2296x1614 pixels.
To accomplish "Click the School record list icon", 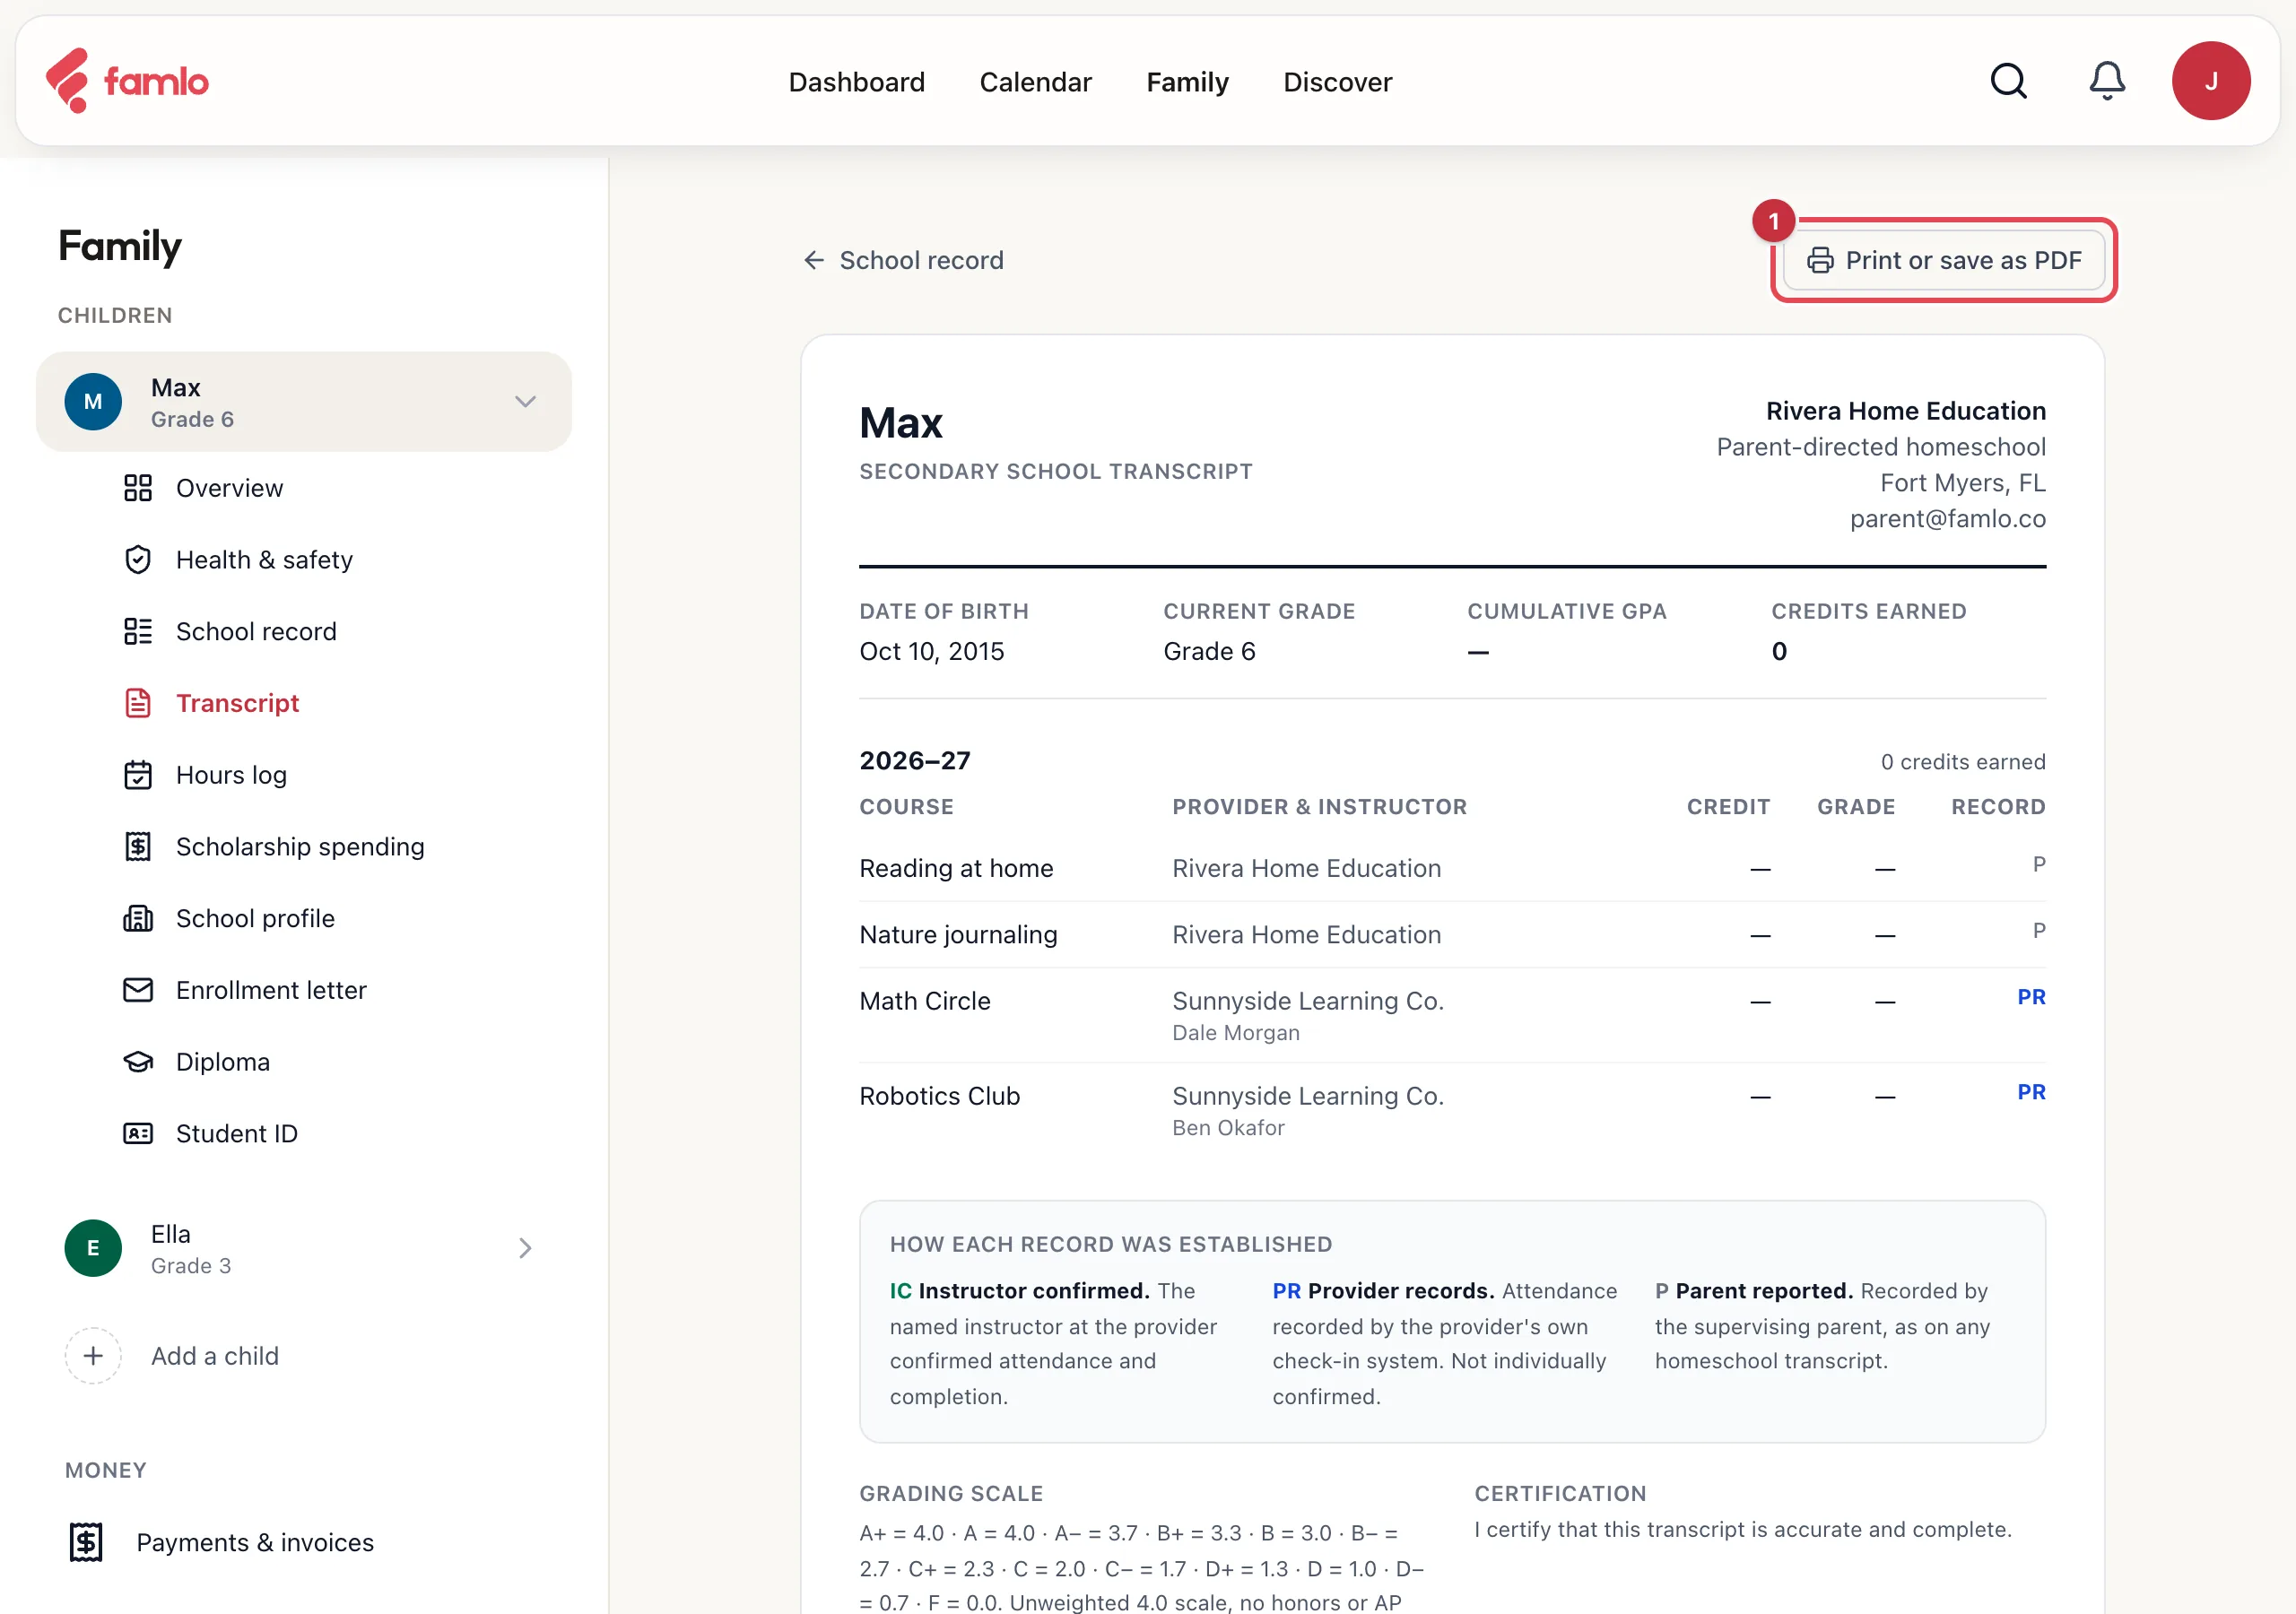I will 138,631.
